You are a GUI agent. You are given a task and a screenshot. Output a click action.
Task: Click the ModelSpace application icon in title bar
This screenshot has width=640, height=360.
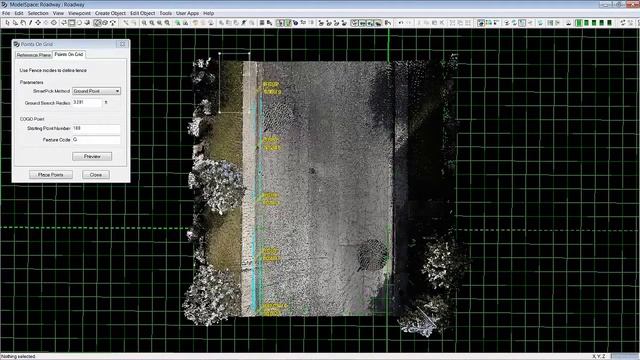4,4
